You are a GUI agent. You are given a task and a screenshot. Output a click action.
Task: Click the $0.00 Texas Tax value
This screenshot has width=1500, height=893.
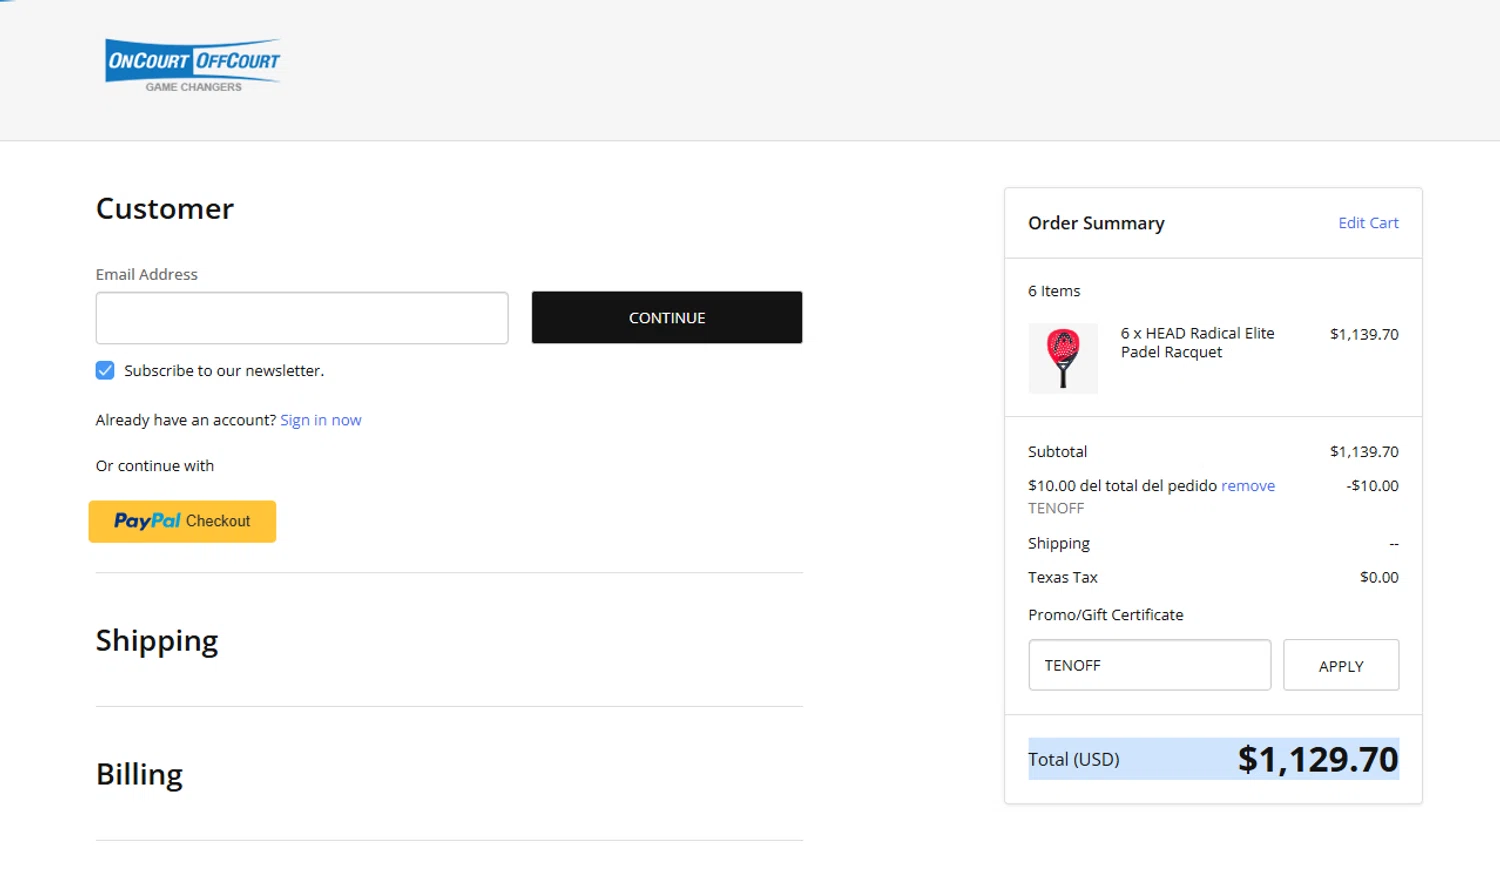tap(1379, 578)
